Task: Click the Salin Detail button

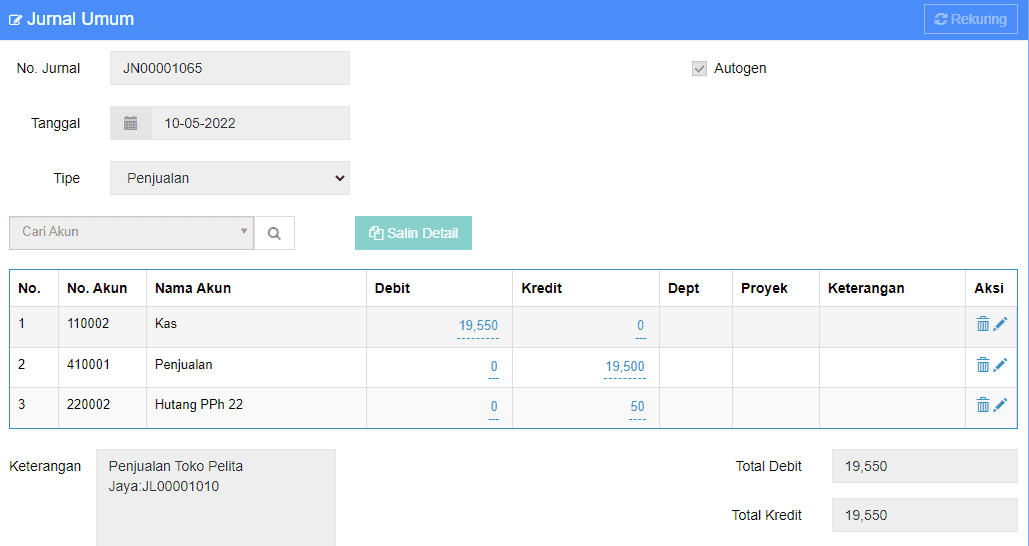Action: click(413, 233)
